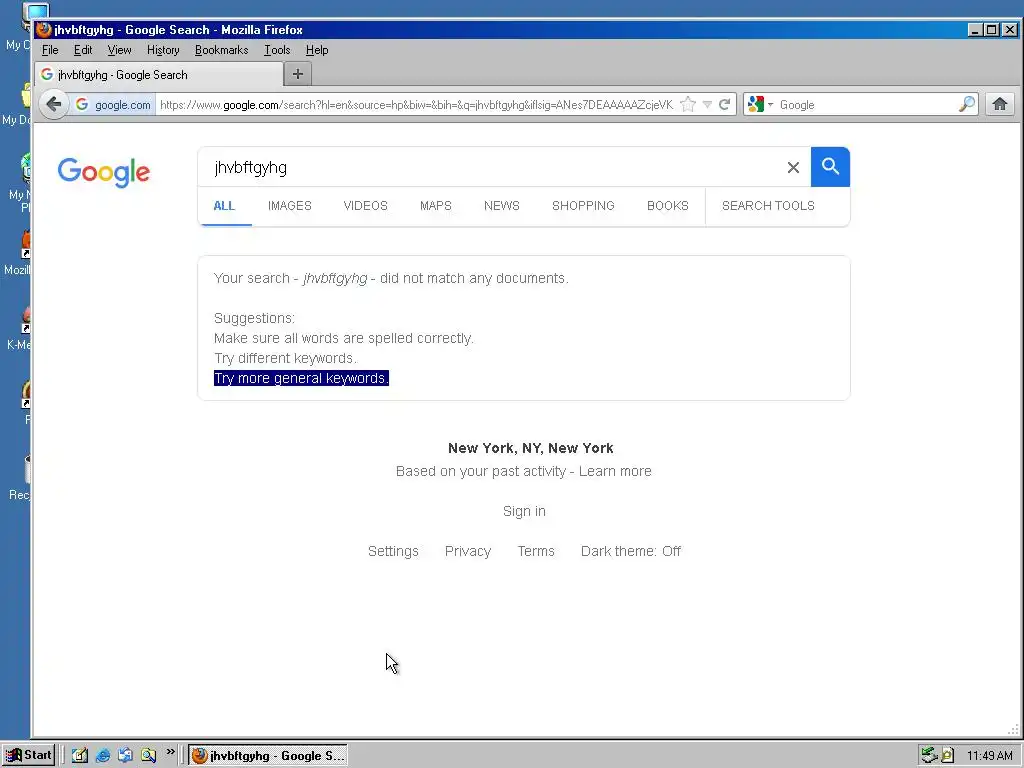This screenshot has width=1024, height=768.
Task: Switch to the VIDEOS results tab
Action: tap(365, 206)
